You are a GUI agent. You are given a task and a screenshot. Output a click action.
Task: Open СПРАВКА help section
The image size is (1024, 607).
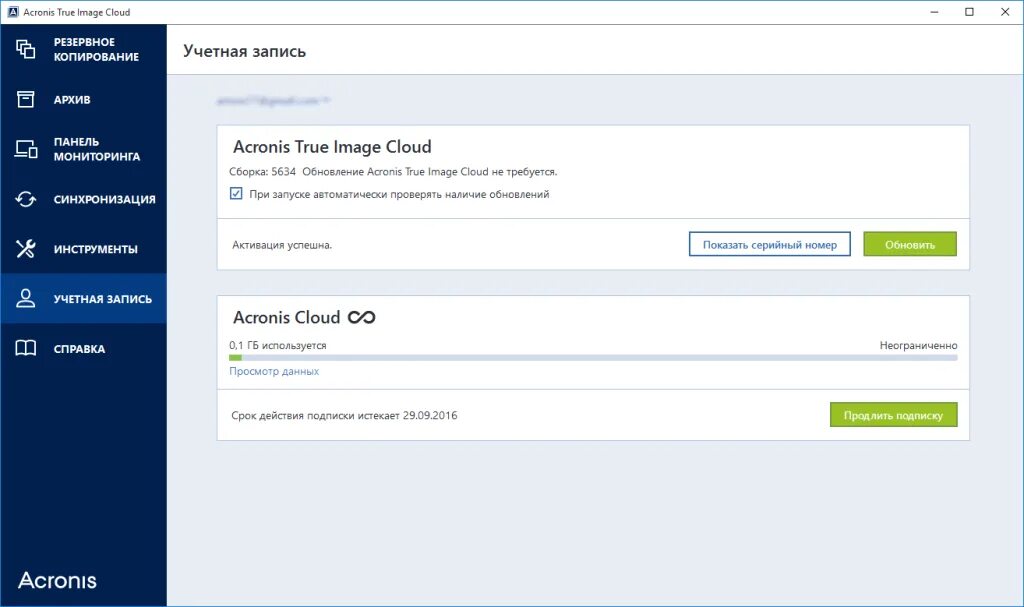84,348
